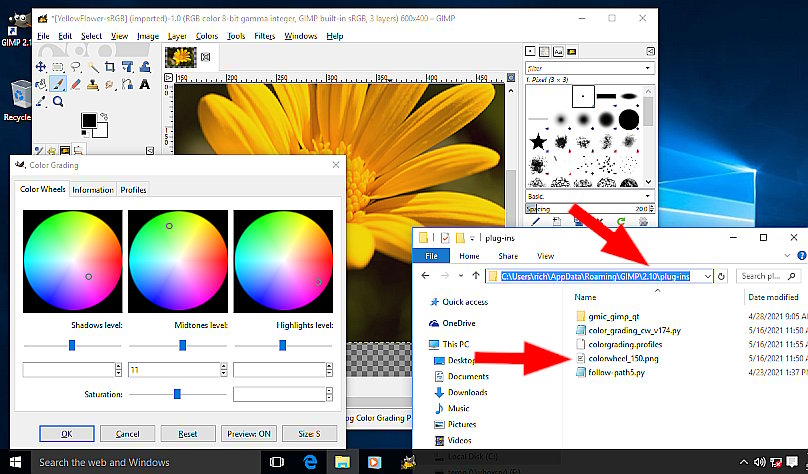The image size is (808, 474).
Task: Open the Document History dockable tab
Action: click(x=572, y=52)
